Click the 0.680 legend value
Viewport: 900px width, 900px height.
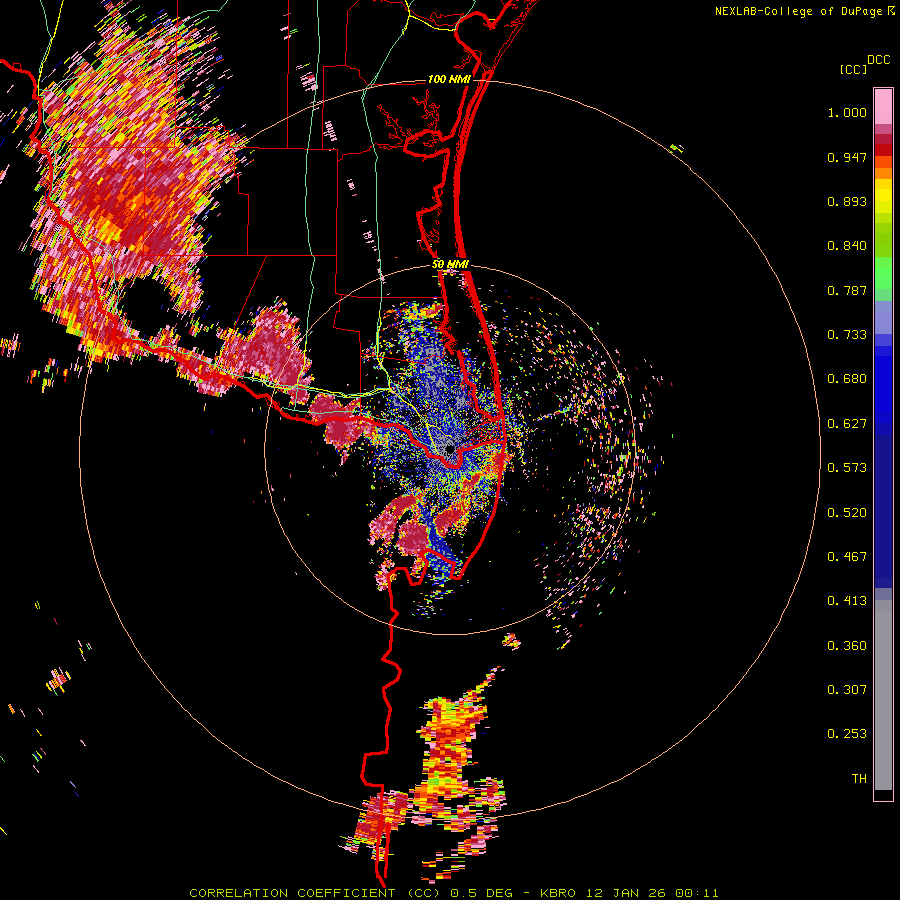(x=847, y=379)
